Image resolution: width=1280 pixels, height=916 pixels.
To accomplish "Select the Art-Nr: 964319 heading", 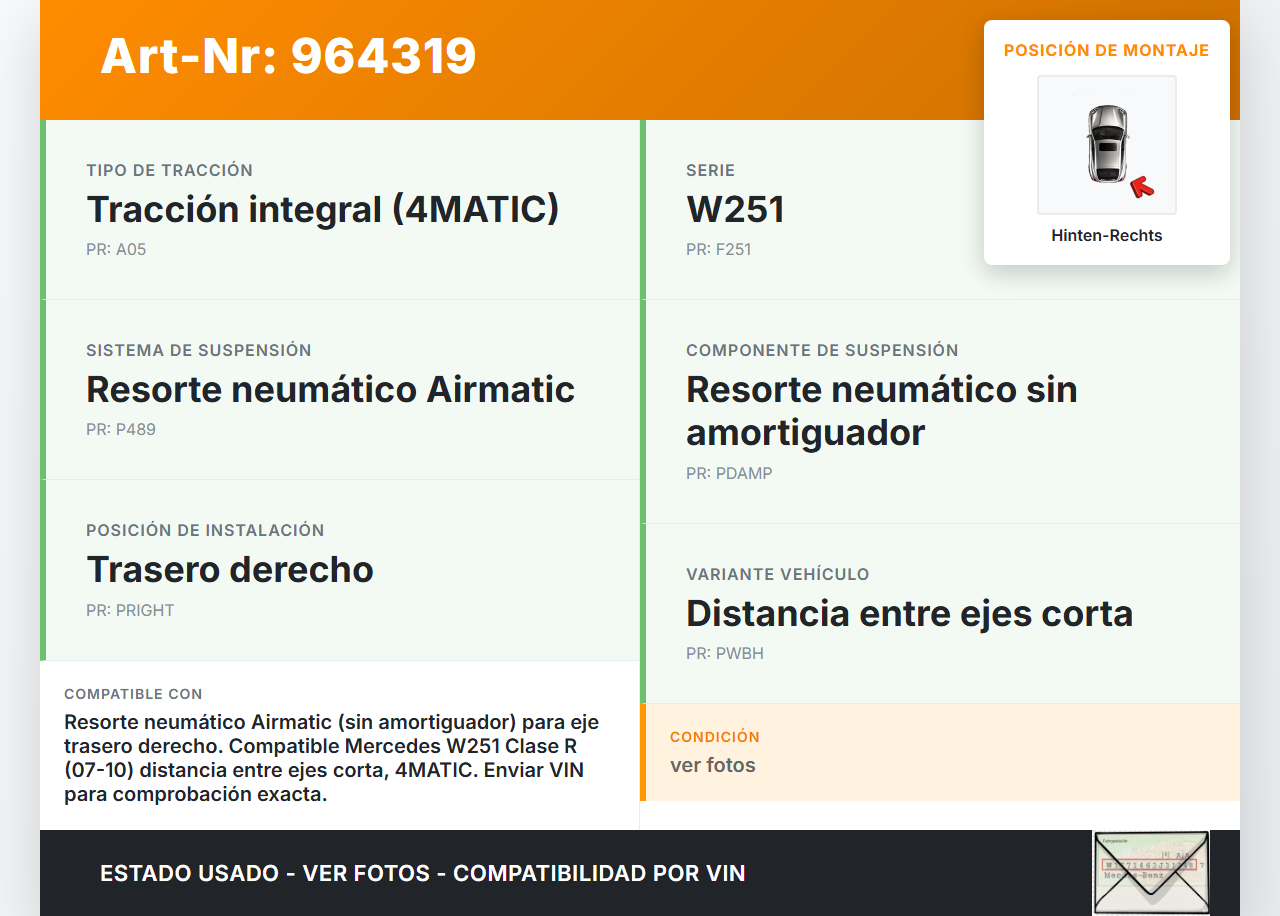I will [288, 56].
